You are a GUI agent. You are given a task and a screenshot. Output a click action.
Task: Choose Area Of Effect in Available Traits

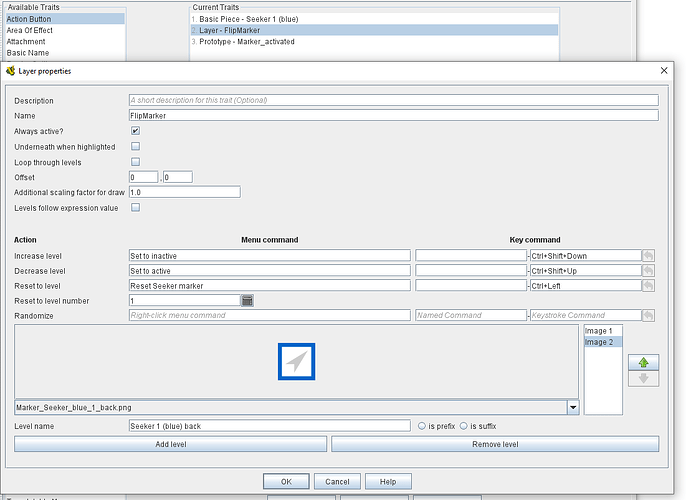tap(30, 30)
